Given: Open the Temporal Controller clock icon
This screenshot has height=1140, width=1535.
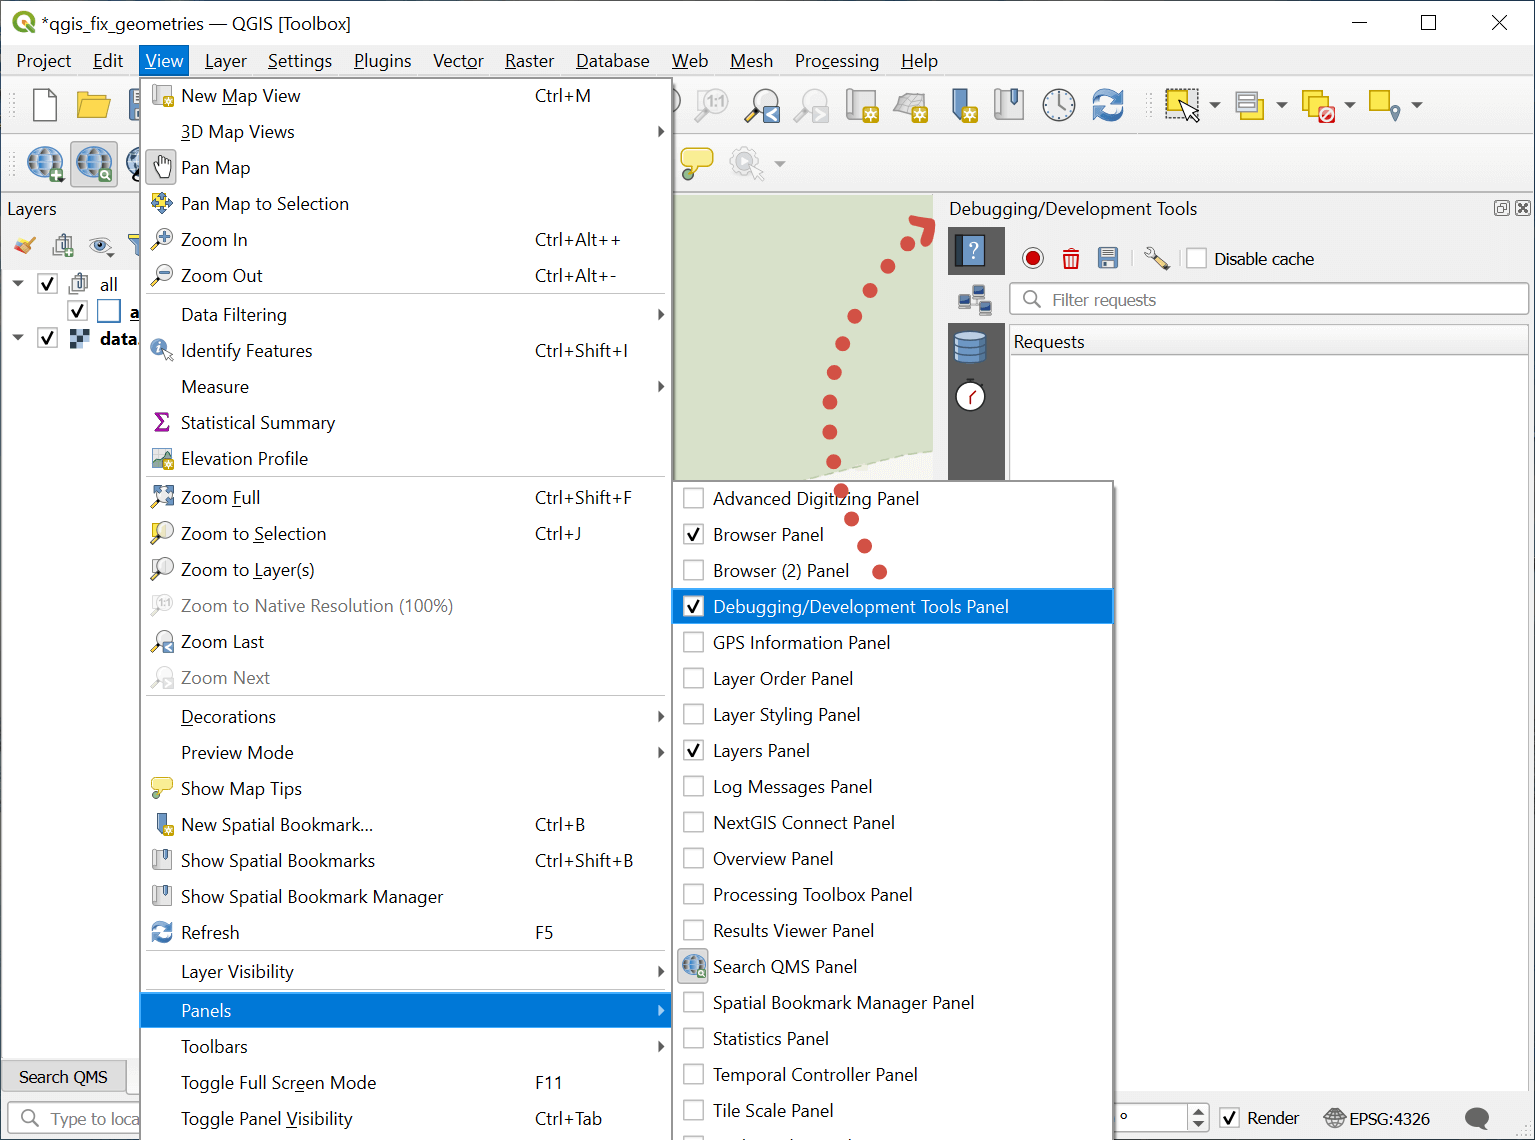Looking at the screenshot, I should coord(1058,105).
